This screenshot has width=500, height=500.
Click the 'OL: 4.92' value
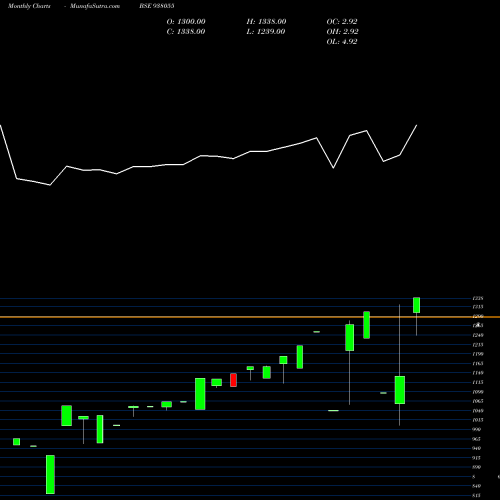click(342, 42)
